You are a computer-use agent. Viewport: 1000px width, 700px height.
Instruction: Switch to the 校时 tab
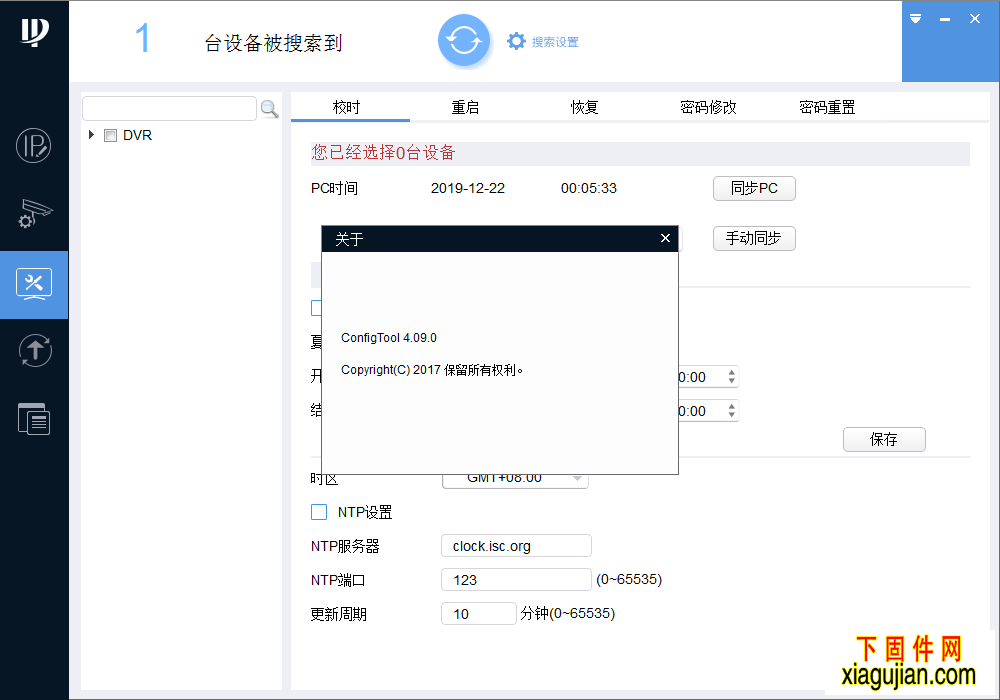tap(347, 107)
